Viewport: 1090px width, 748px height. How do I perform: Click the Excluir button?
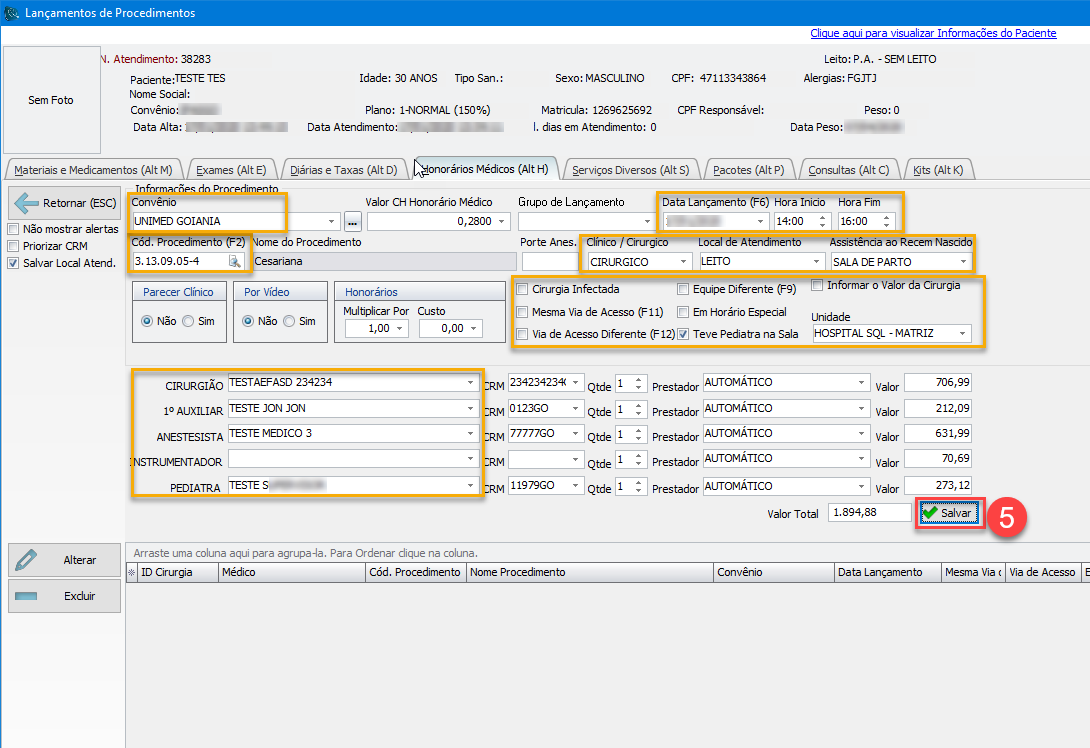(66, 596)
